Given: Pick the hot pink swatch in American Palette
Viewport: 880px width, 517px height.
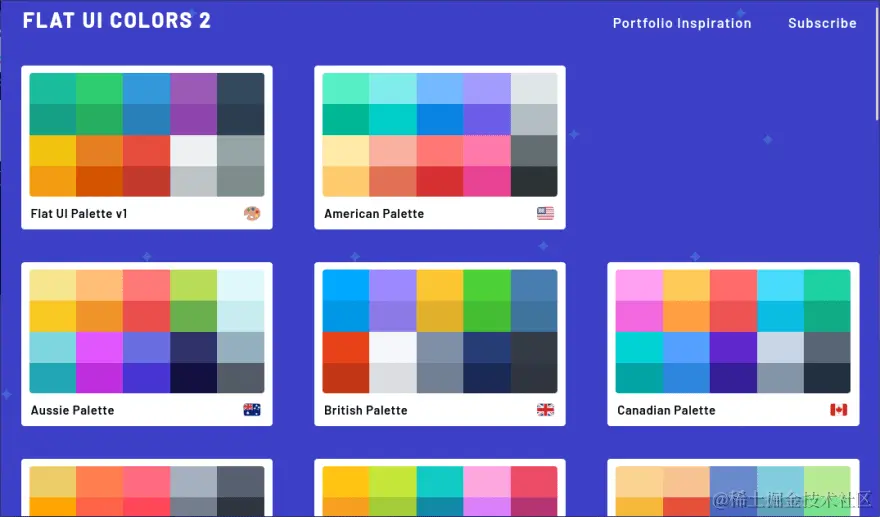Looking at the screenshot, I should click(x=487, y=181).
